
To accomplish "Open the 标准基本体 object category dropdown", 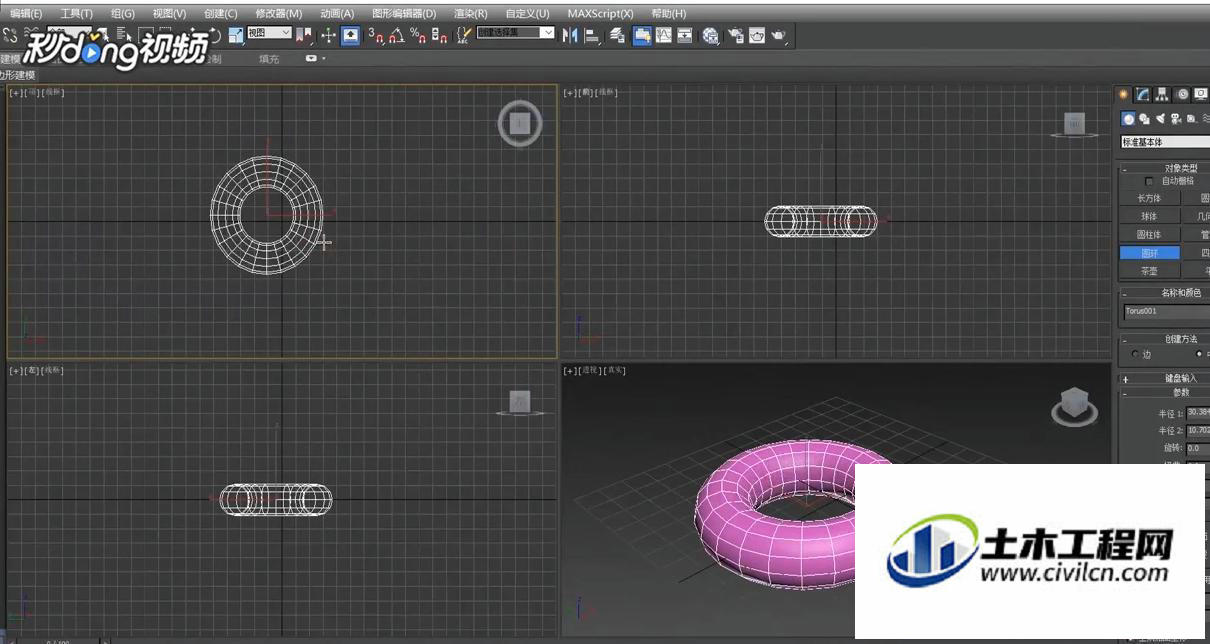I will pyautogui.click(x=1165, y=142).
